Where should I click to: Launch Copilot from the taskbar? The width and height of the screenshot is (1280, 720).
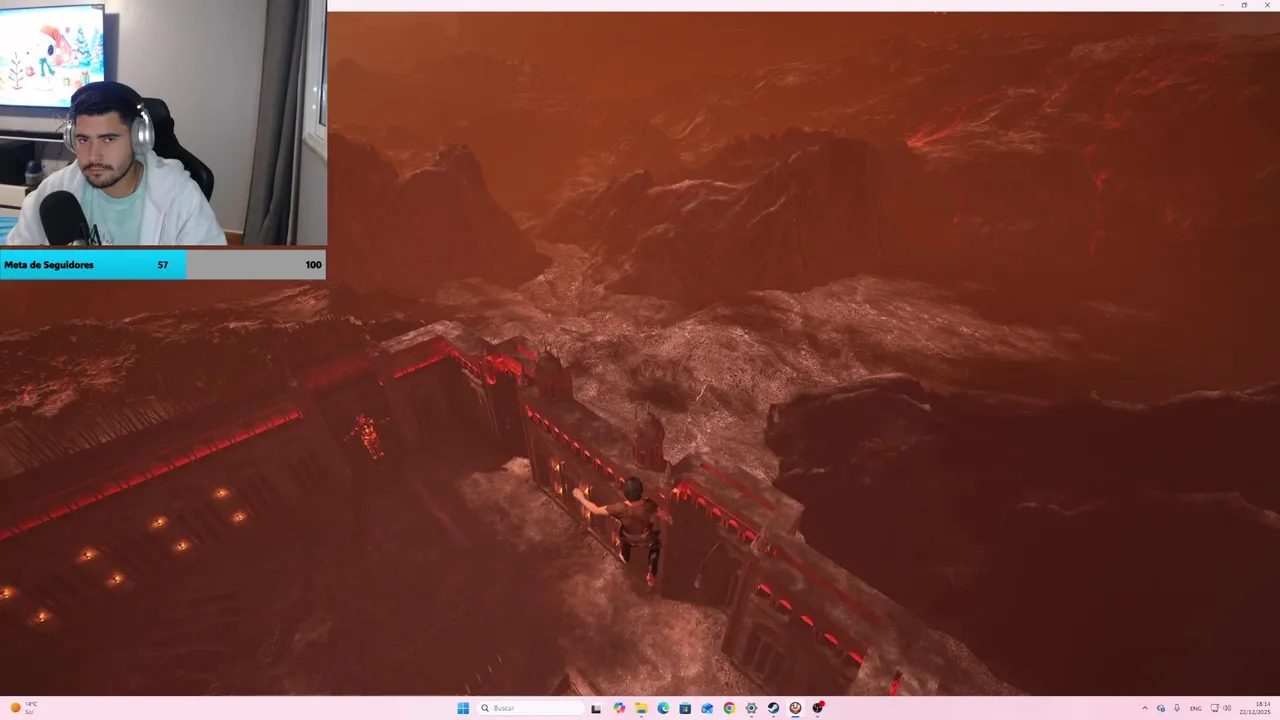coord(619,708)
